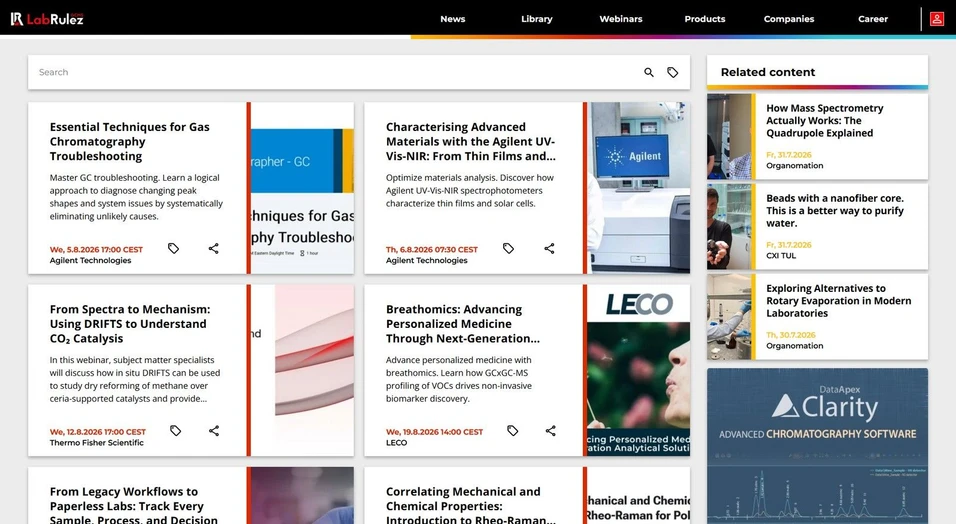The height and width of the screenshot is (524, 956).
Task: Open Library in top navigation
Action: (537, 19)
